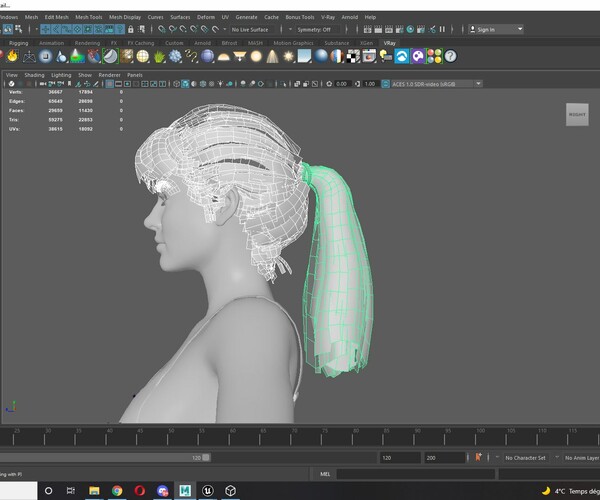Click the range slider handle at 120
This screenshot has height=500, width=600.
(206, 458)
